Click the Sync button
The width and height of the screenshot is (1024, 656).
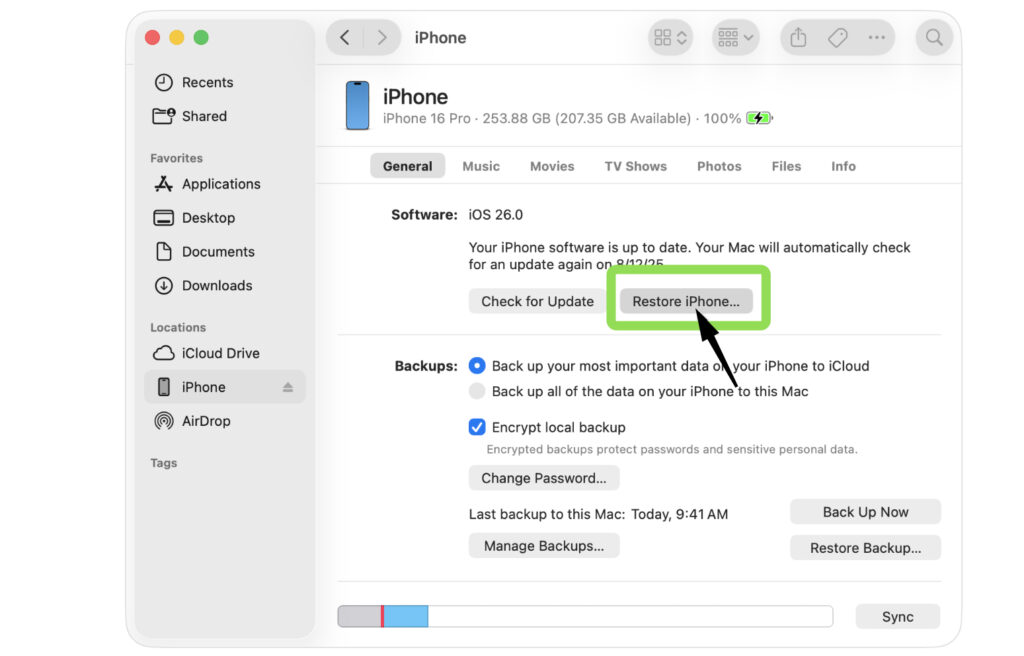point(897,616)
